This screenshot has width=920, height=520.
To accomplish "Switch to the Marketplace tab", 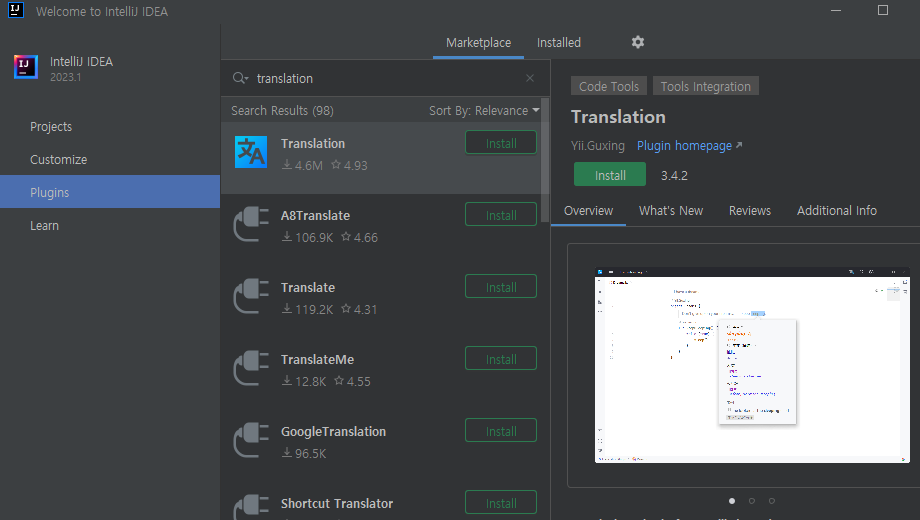I will pyautogui.click(x=478, y=43).
